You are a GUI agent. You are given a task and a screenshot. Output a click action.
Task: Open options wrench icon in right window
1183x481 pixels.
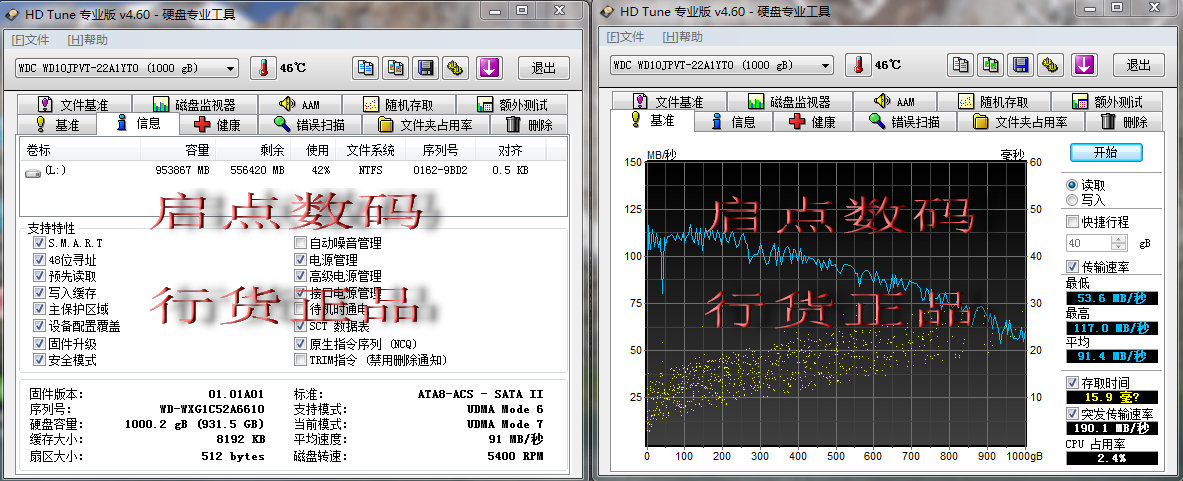1050,65
